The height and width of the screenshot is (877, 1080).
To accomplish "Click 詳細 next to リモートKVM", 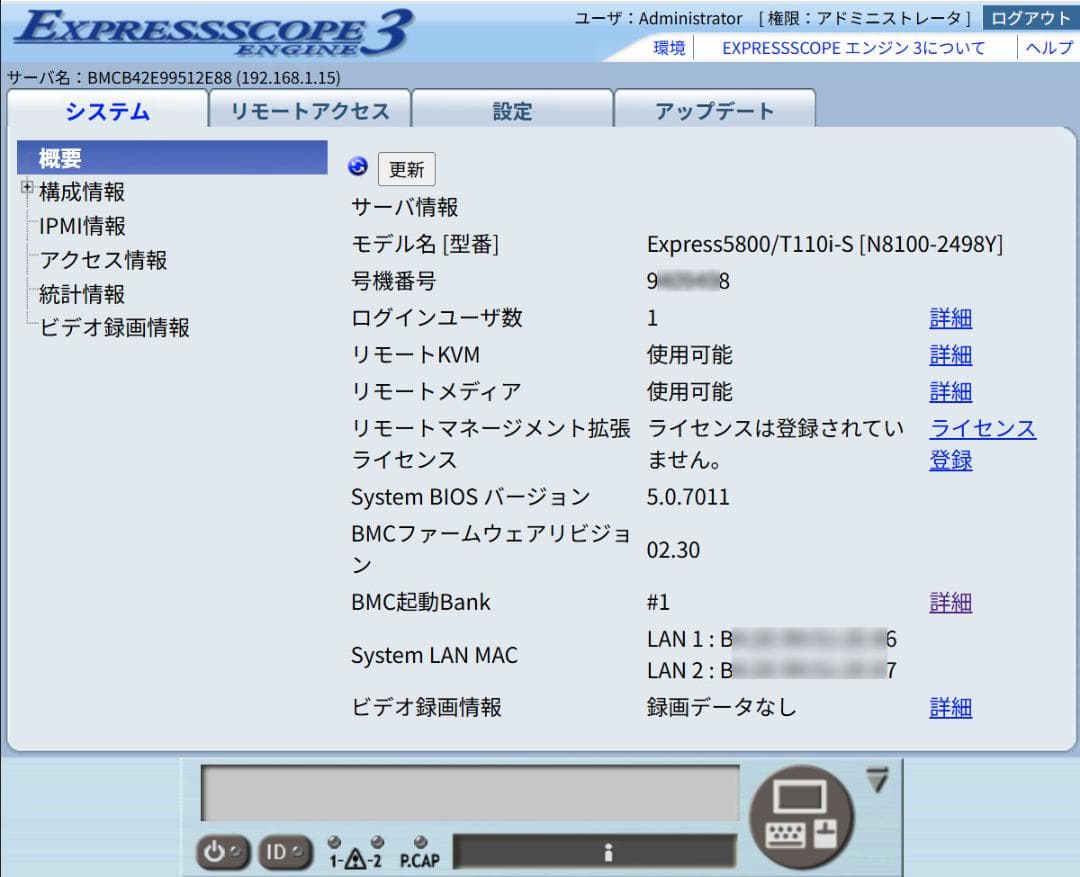I will [951, 355].
